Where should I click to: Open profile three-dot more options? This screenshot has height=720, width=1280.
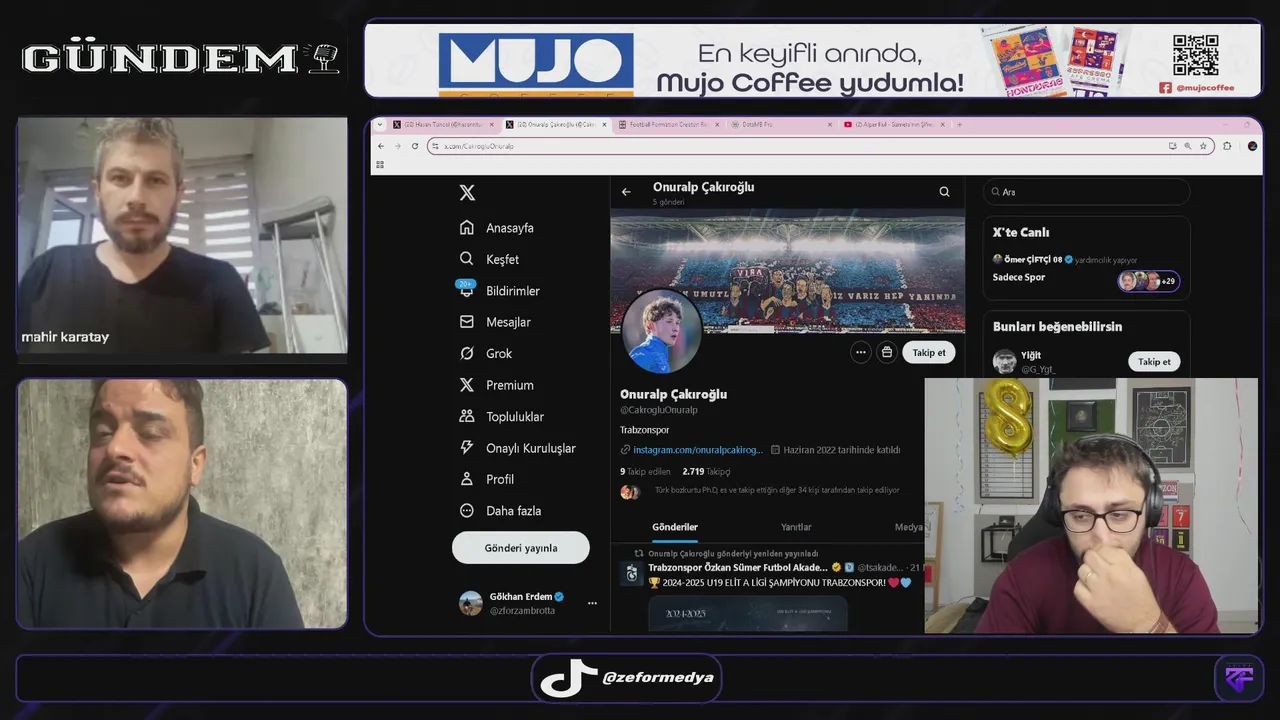(x=861, y=352)
